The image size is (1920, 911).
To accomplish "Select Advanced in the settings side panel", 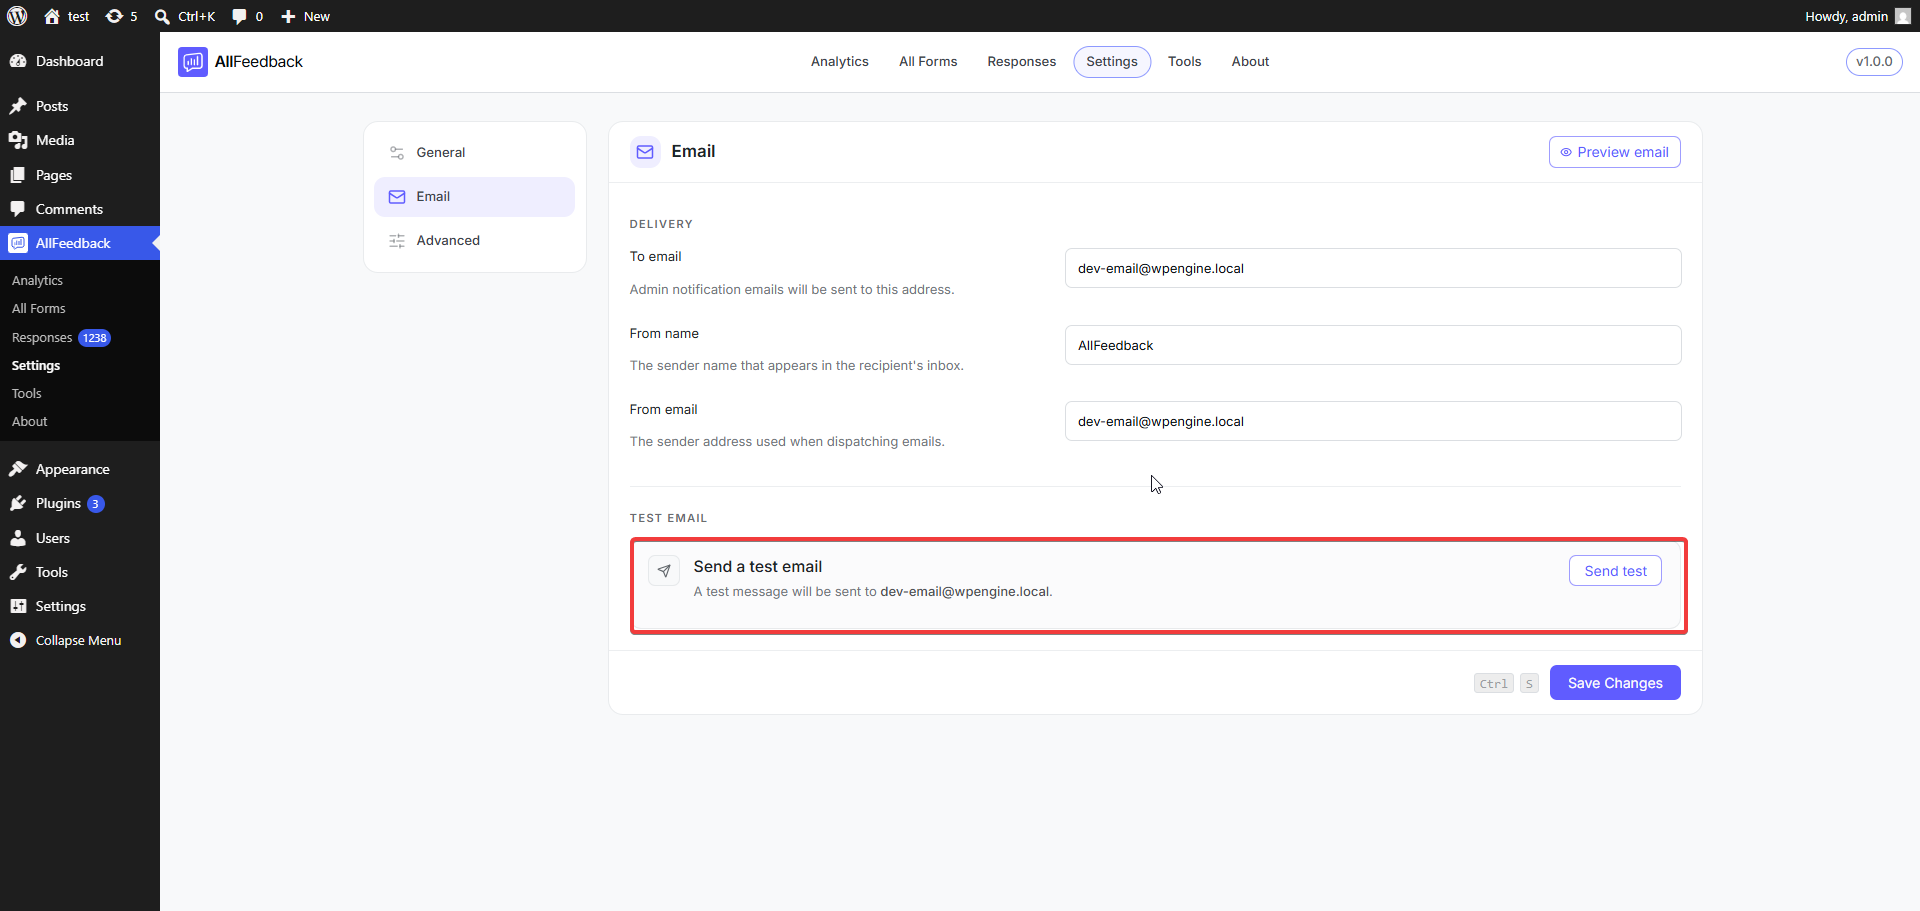I will [474, 241].
